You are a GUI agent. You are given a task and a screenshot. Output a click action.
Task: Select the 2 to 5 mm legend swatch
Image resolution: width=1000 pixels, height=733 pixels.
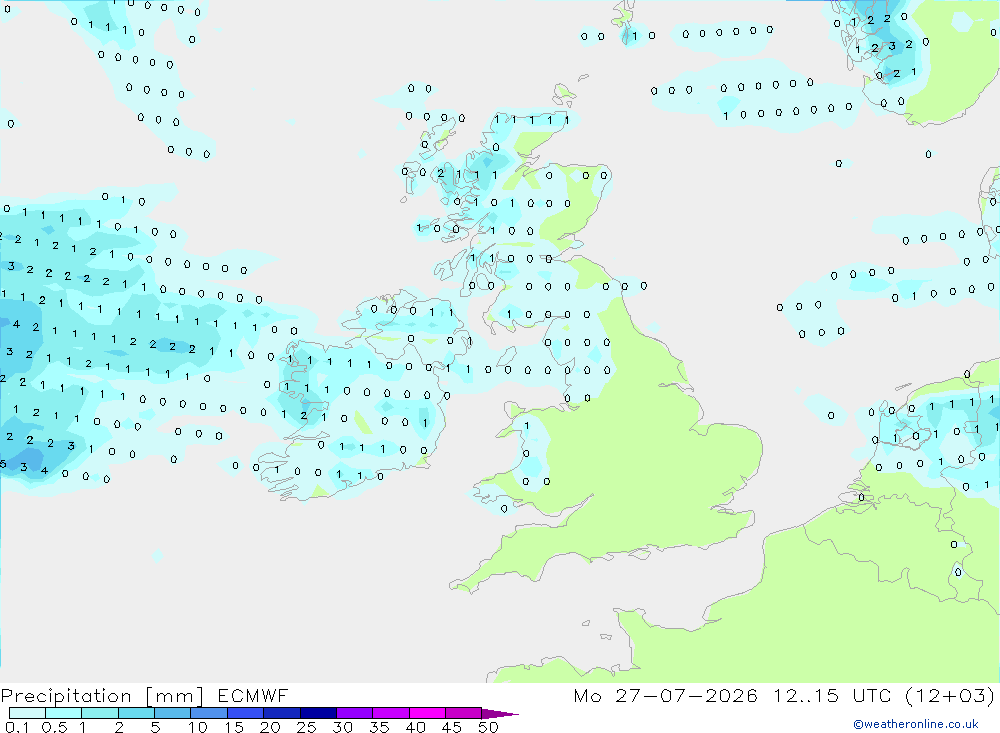[x=136, y=713]
